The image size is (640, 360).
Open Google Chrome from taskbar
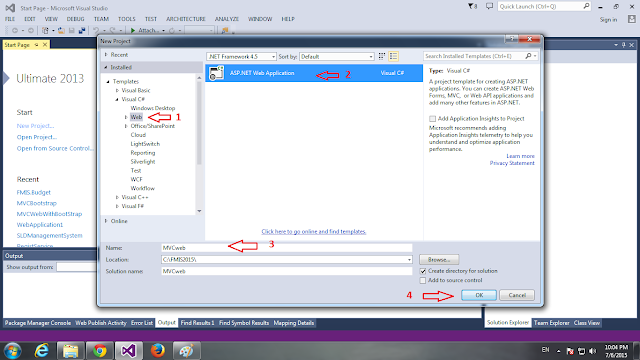pyautogui.click(x=100, y=350)
